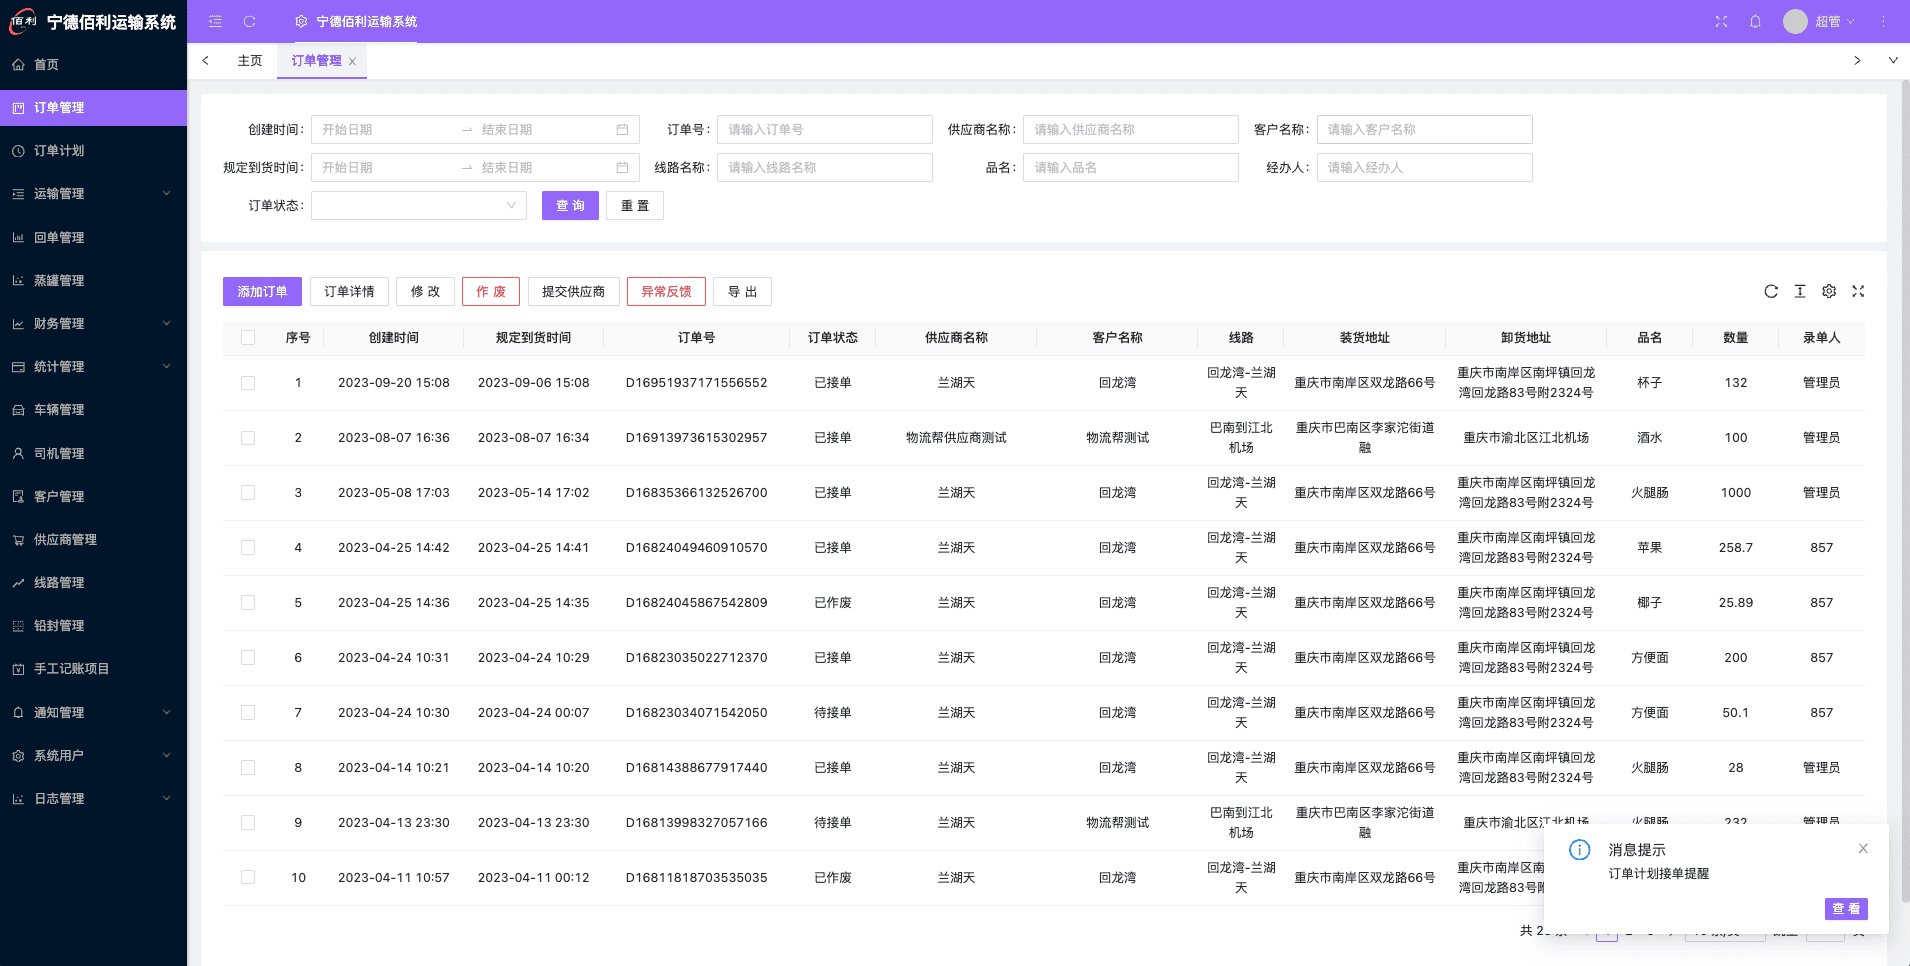Open the tab list dropdown chevron
This screenshot has width=1910, height=966.
(1893, 60)
